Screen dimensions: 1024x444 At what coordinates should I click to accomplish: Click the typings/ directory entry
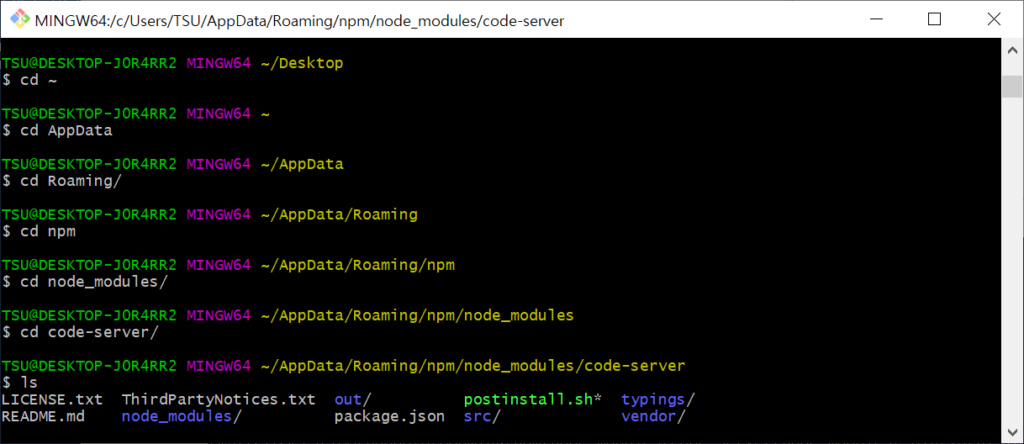(x=658, y=399)
